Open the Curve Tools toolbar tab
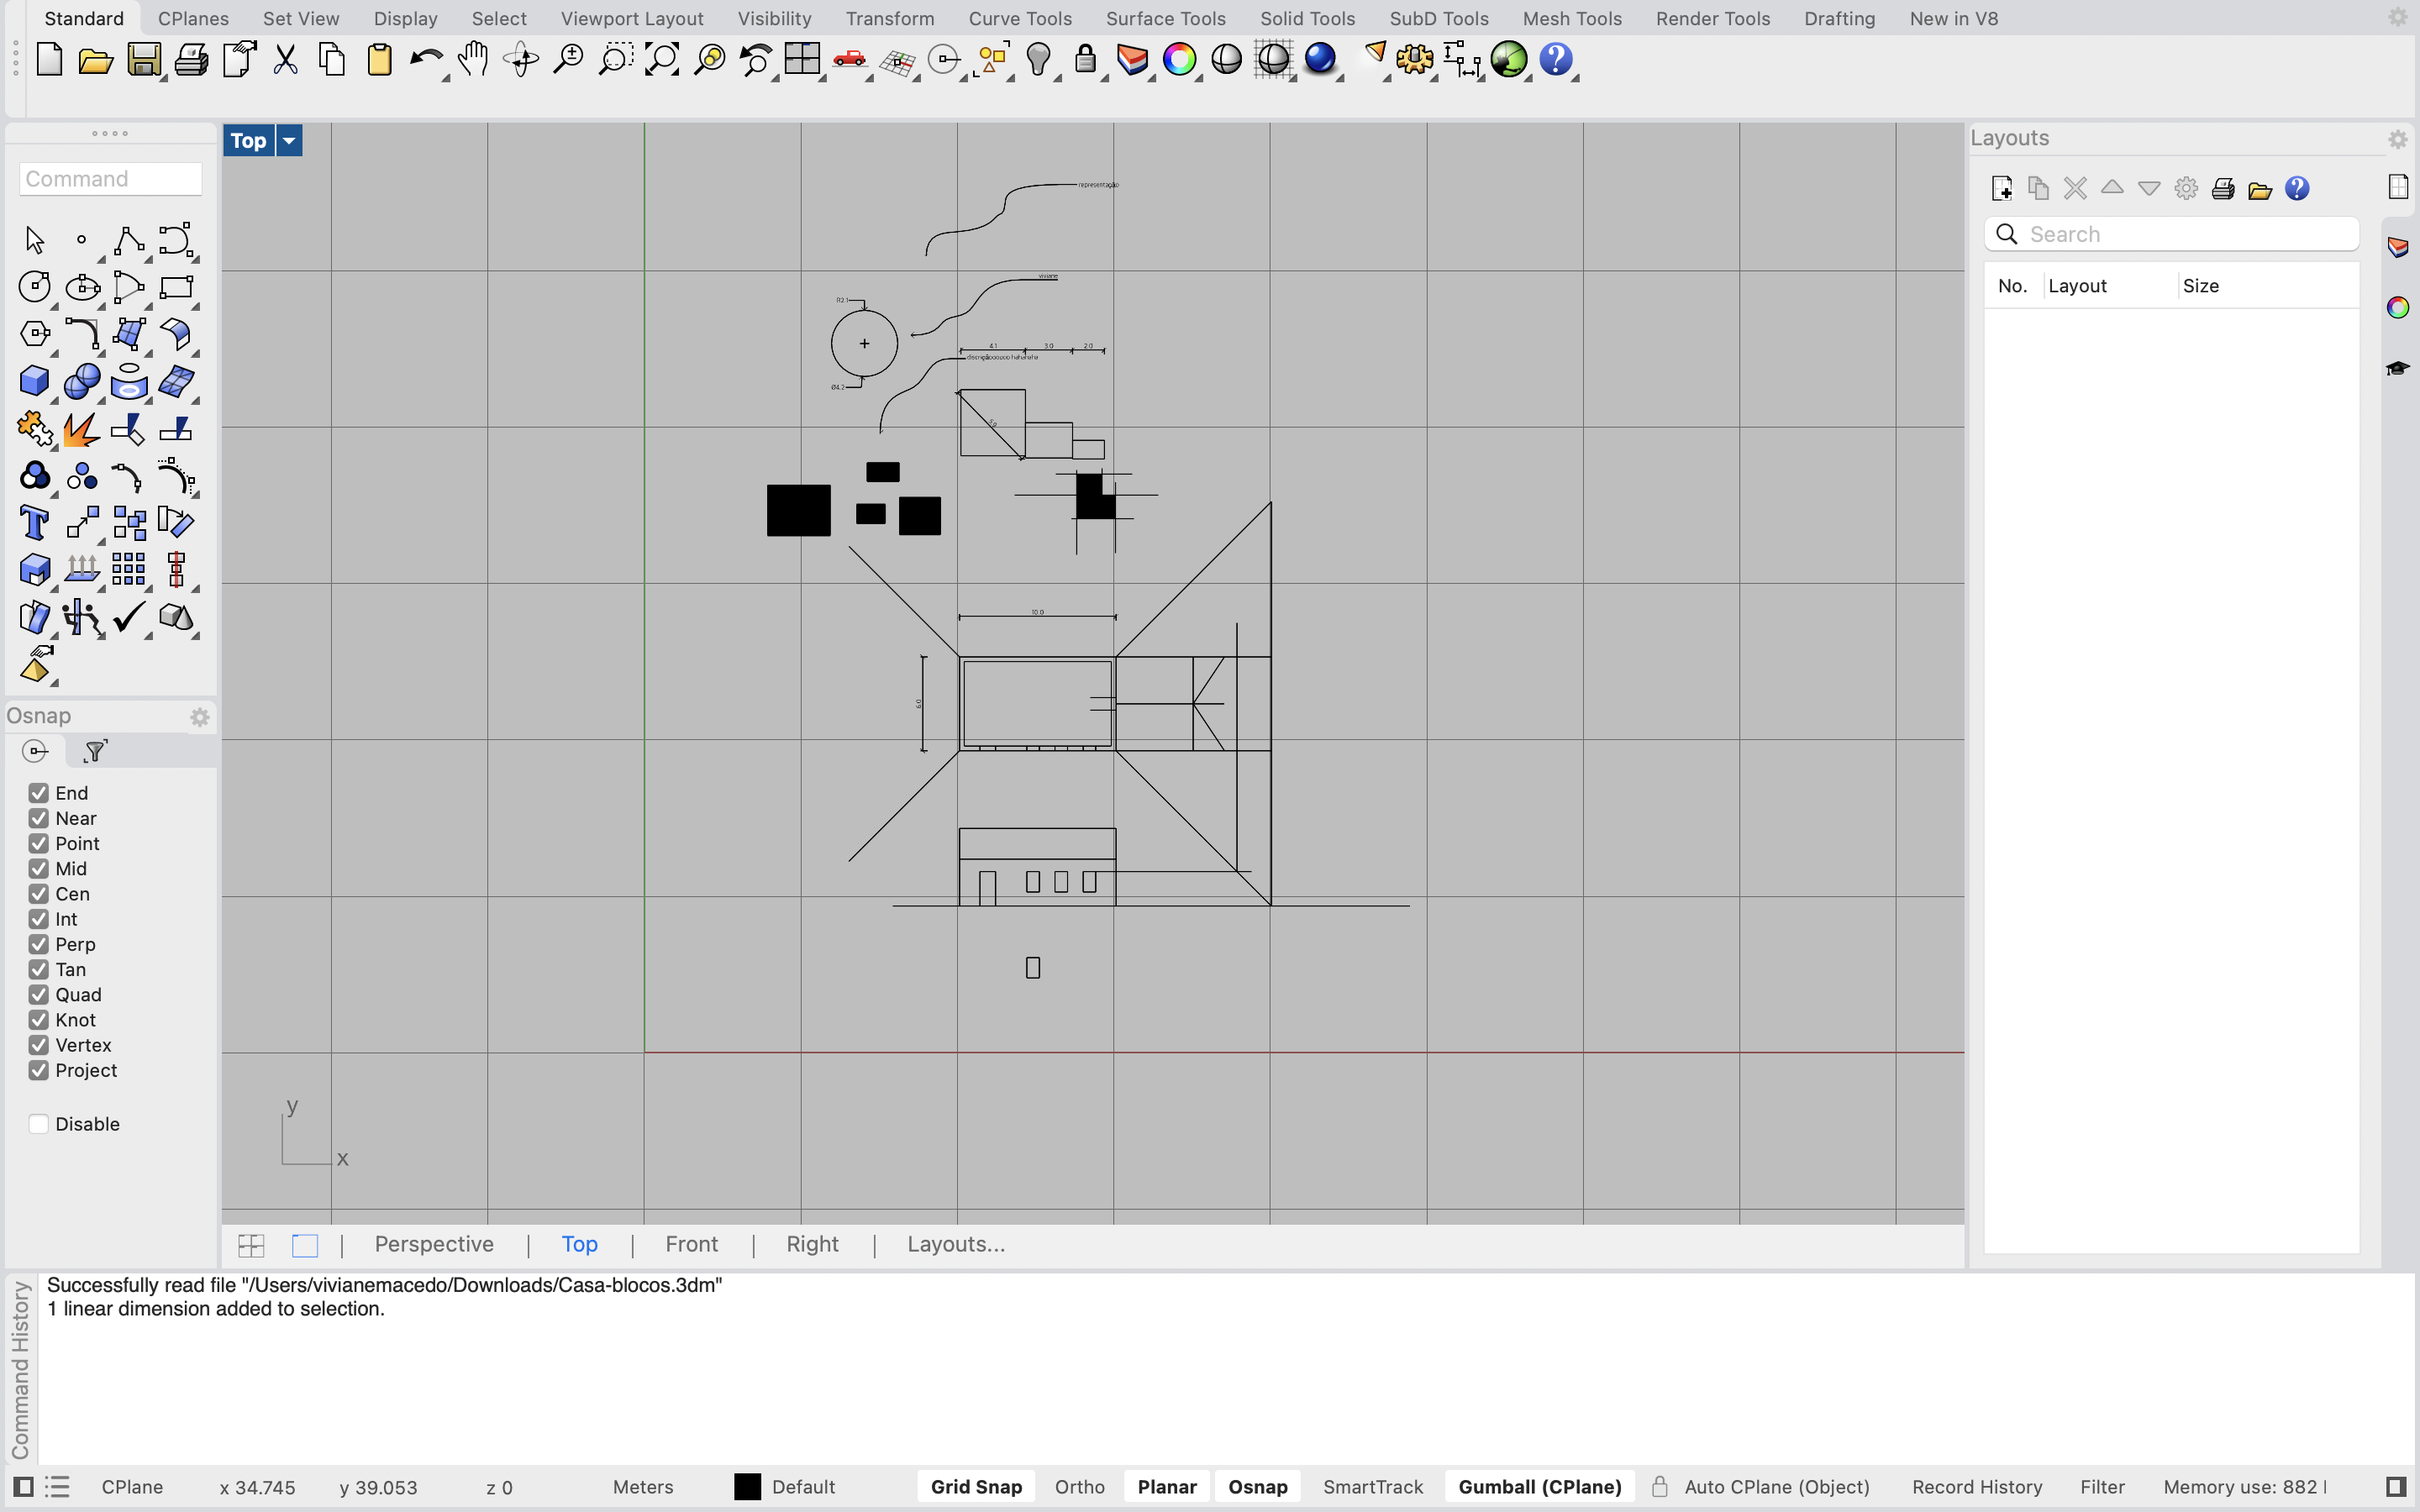The height and width of the screenshot is (1512, 2420). point(1019,18)
